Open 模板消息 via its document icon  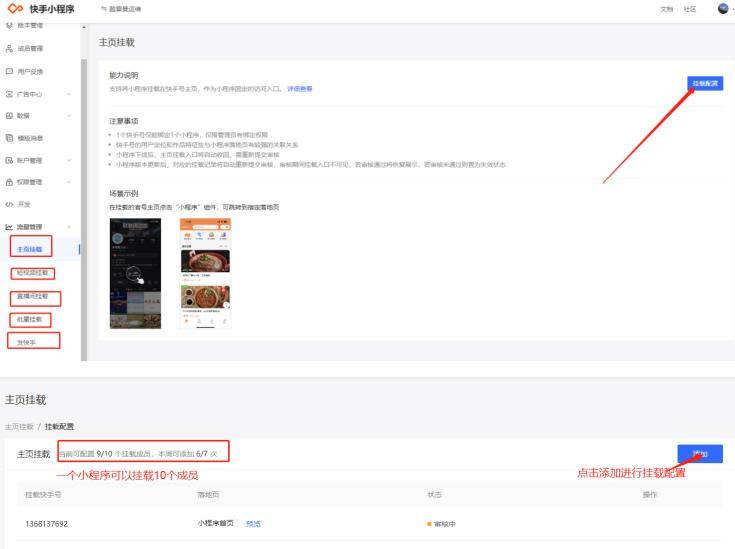tap(9, 138)
